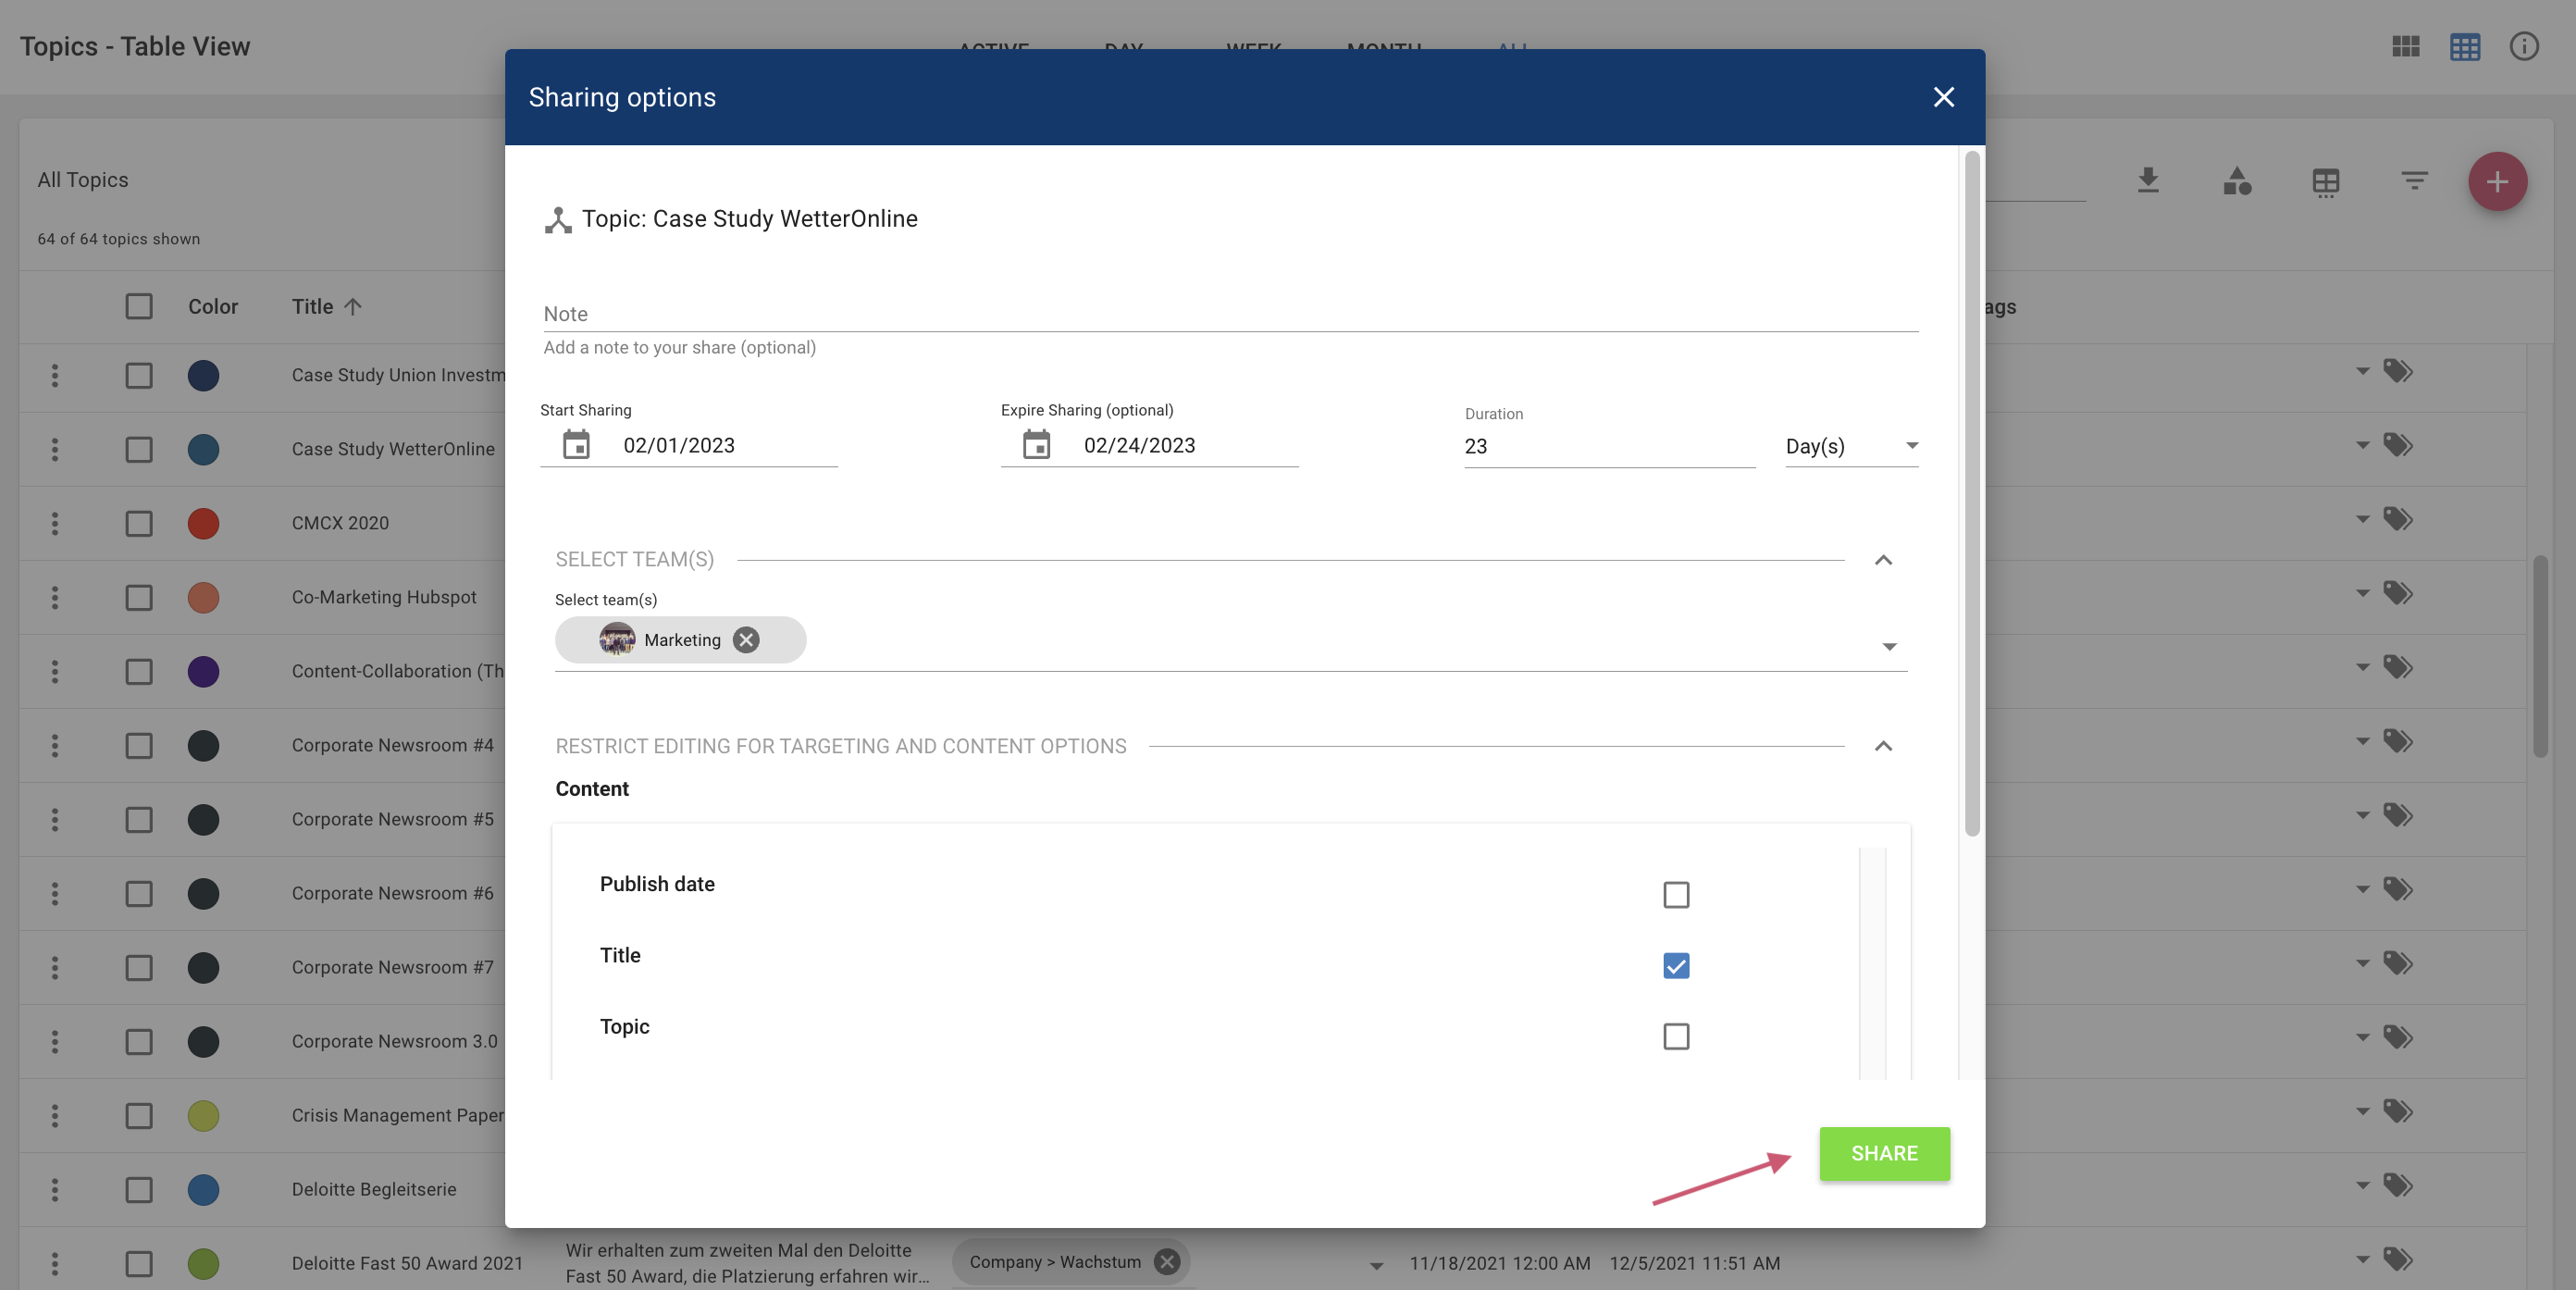Screen dimensions: 2576x1290
Task: Click Start Sharing date 02/01/2023
Action: pos(679,446)
